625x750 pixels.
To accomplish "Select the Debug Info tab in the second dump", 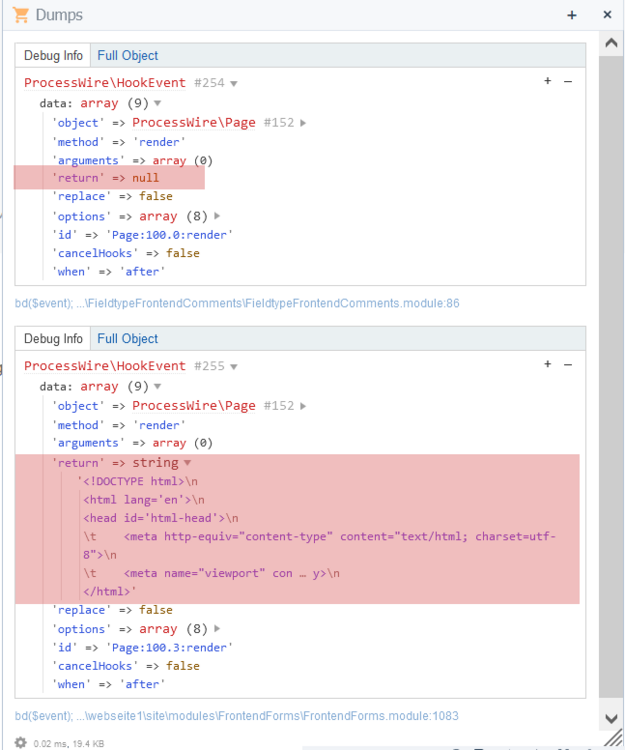I will click(x=53, y=338).
